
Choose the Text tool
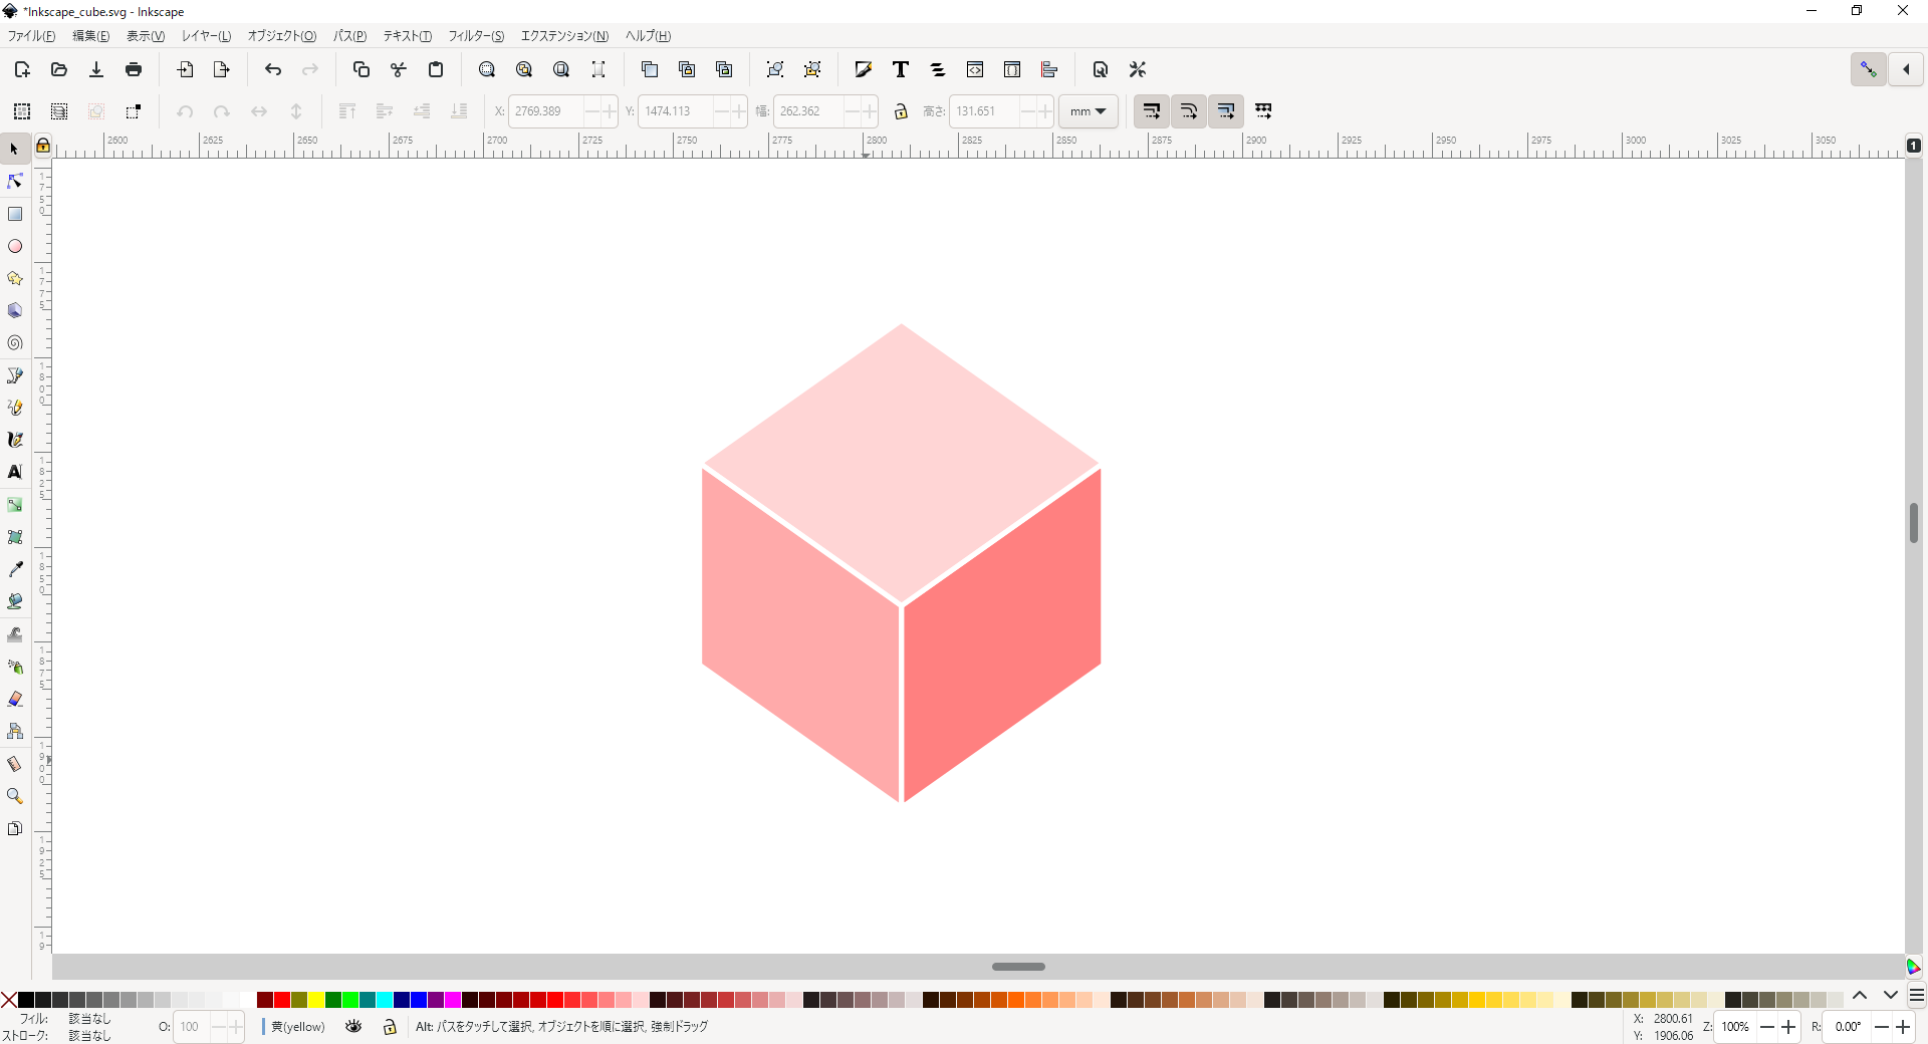[14, 472]
